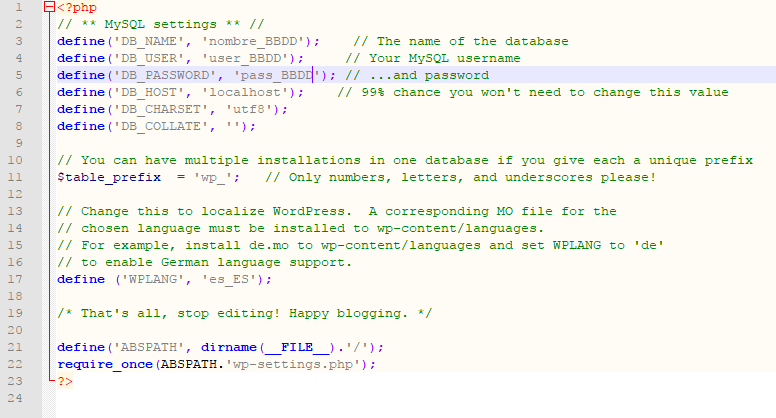This screenshot has width=776, height=418.
Task: Click the 'Happy blogging' comment
Action: click(244, 313)
